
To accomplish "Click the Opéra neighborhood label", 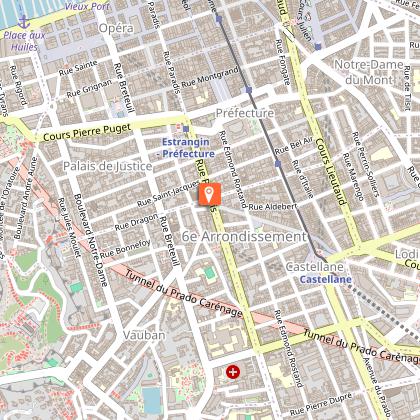I will coord(116,28).
